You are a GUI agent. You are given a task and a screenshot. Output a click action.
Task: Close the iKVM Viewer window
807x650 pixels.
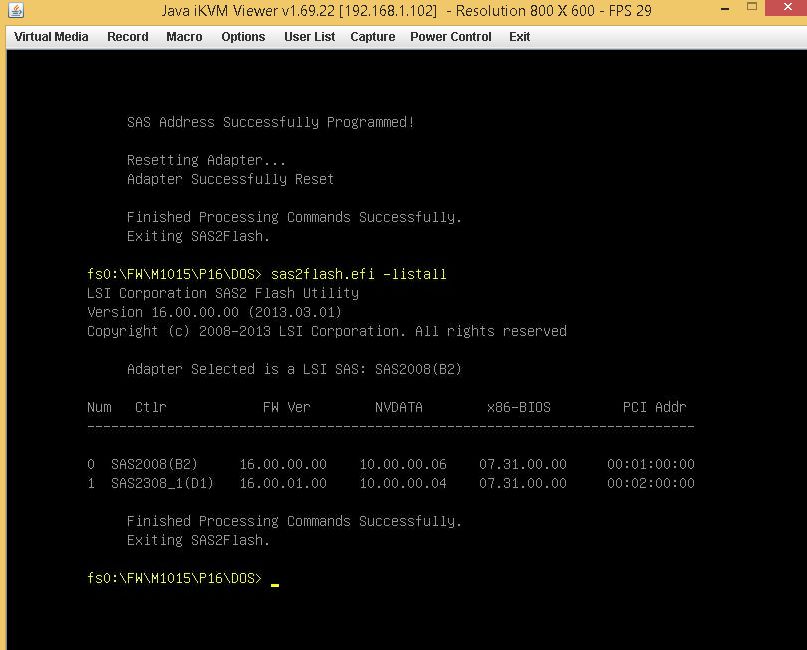point(787,7)
